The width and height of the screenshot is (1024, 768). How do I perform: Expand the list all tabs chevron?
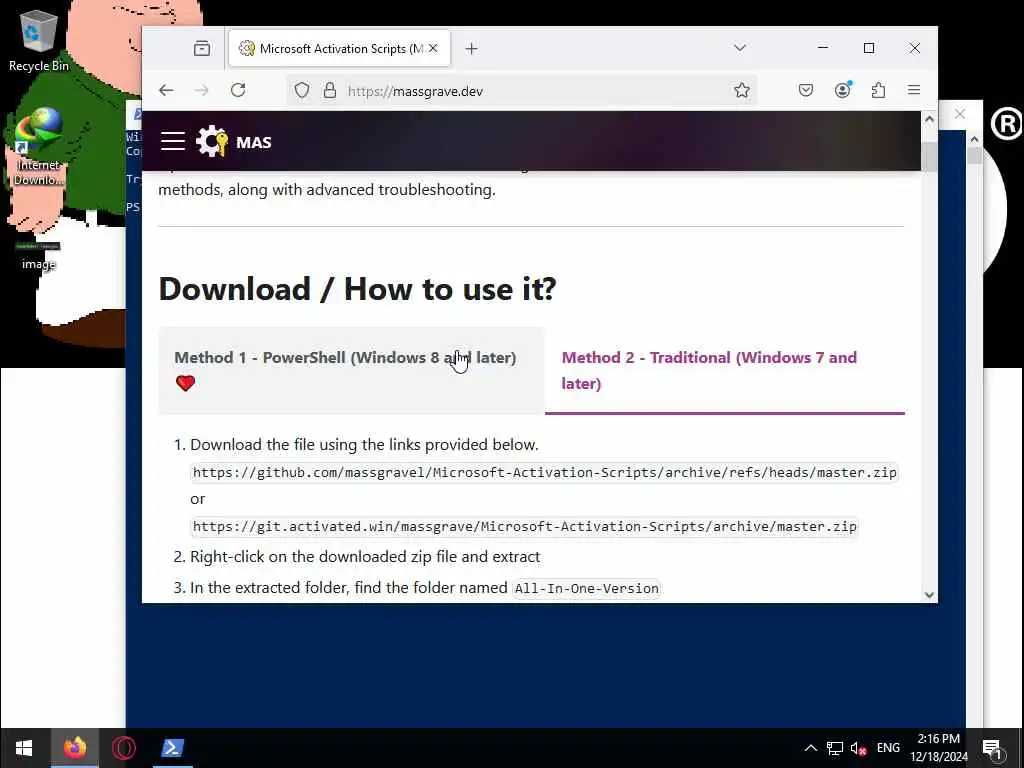(x=740, y=48)
